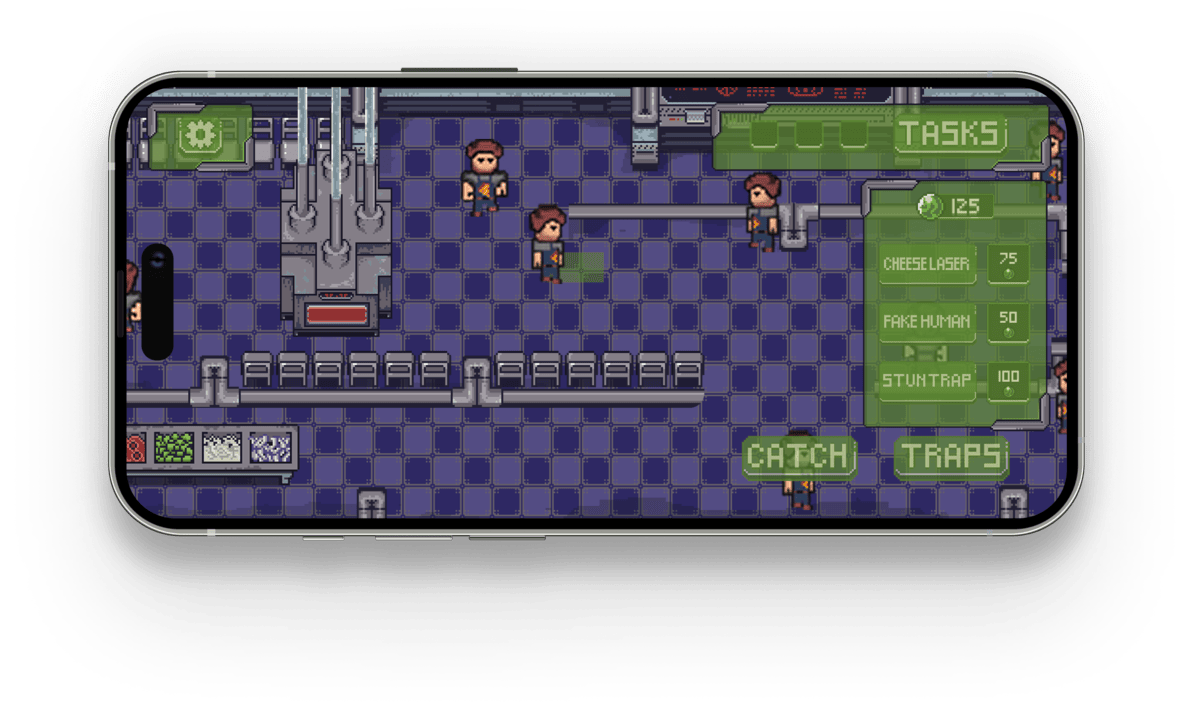Open the settings gear icon

coord(200,135)
